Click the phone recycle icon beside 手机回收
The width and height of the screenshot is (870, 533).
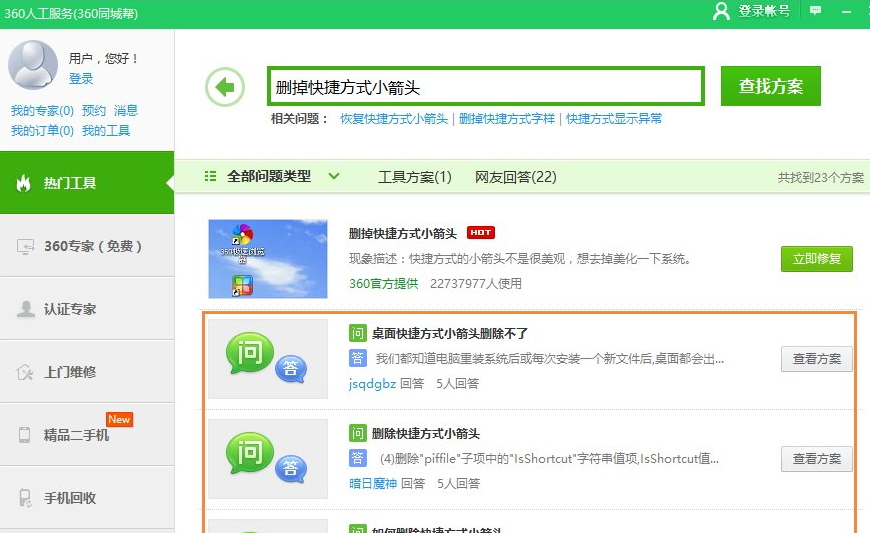24,498
